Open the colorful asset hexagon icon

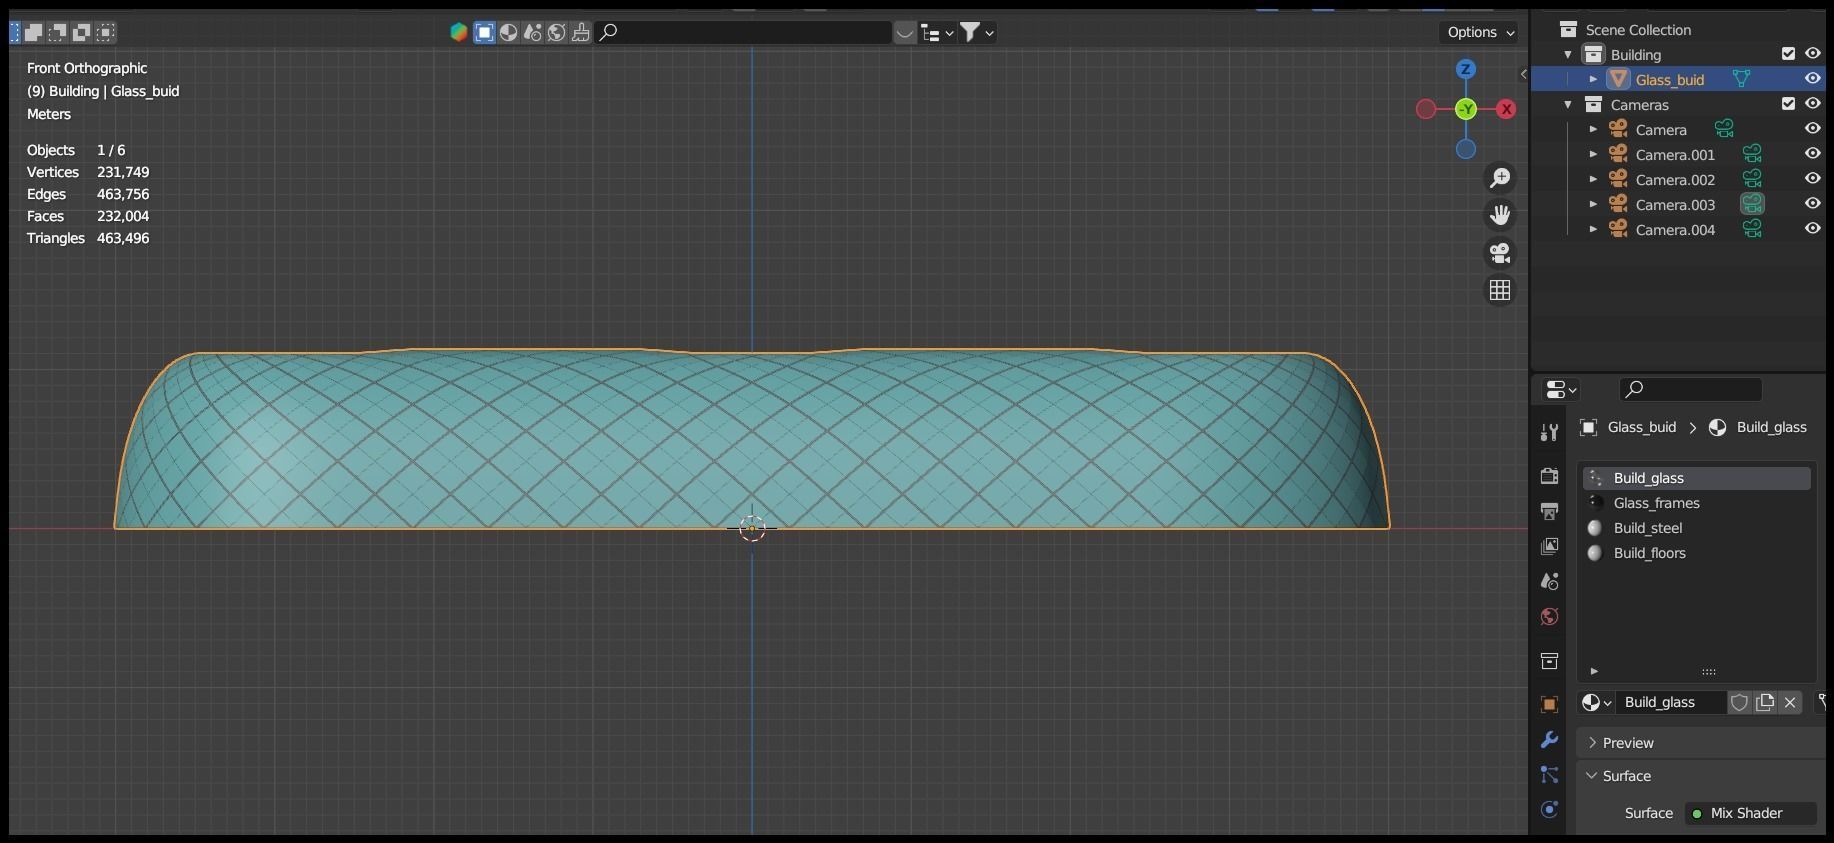pyautogui.click(x=459, y=32)
